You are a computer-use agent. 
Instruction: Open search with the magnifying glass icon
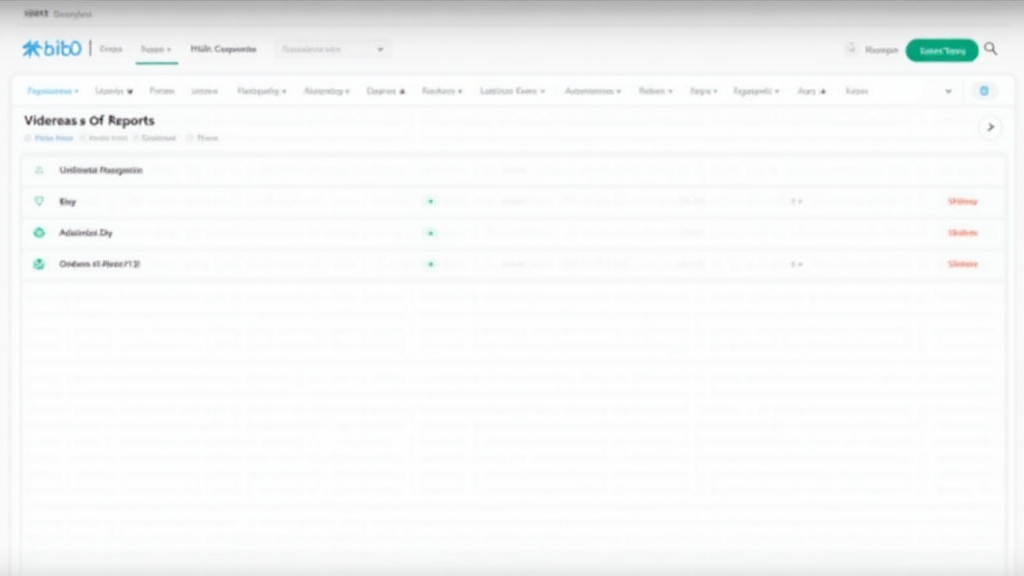point(991,49)
